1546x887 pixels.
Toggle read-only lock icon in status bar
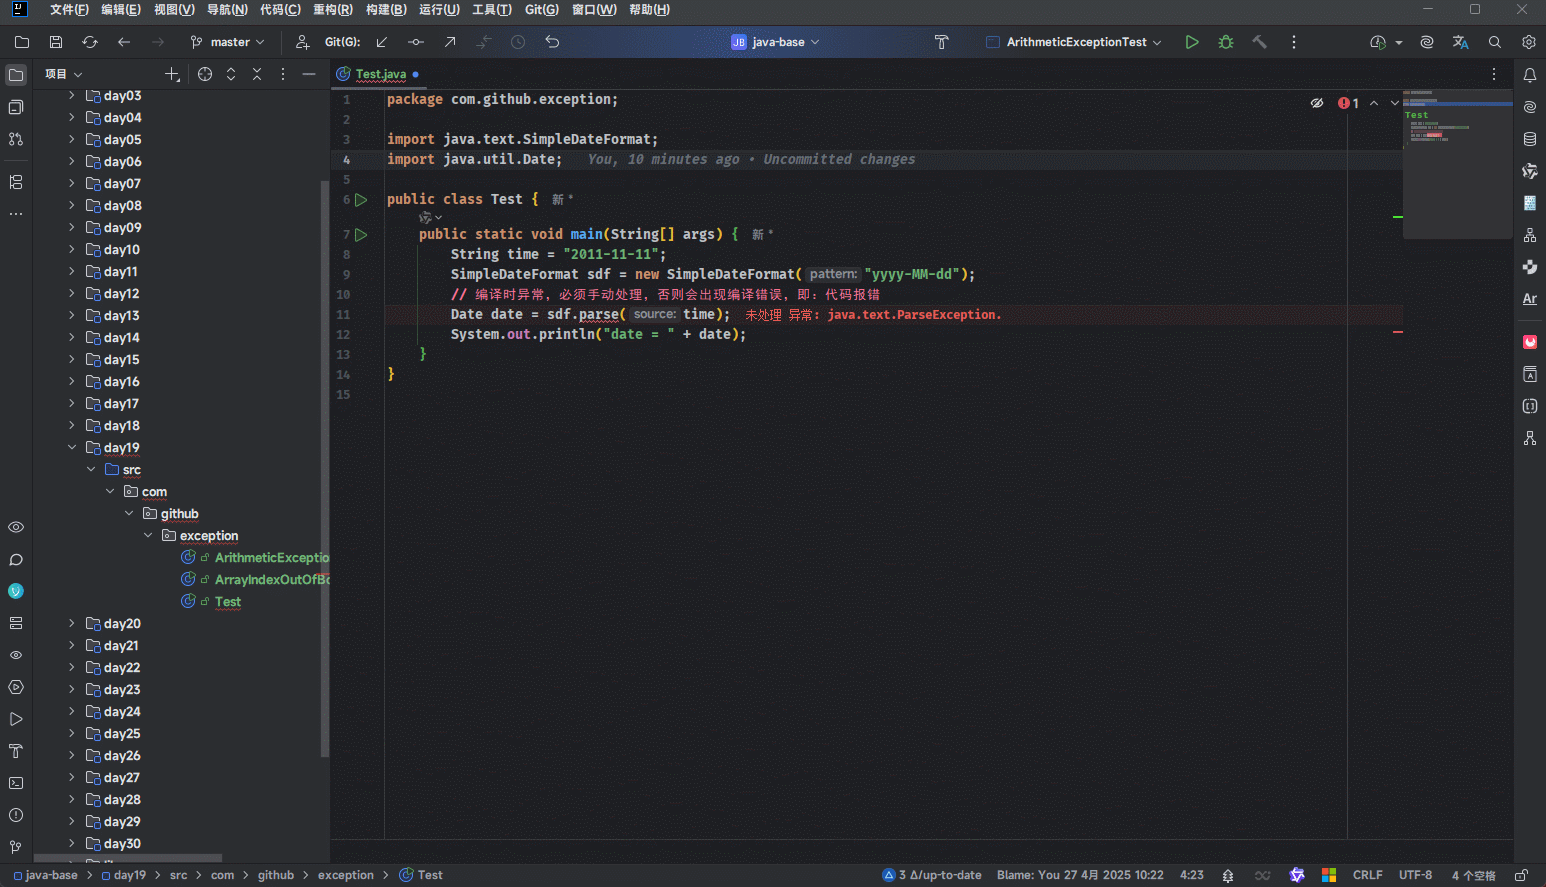(1521, 875)
